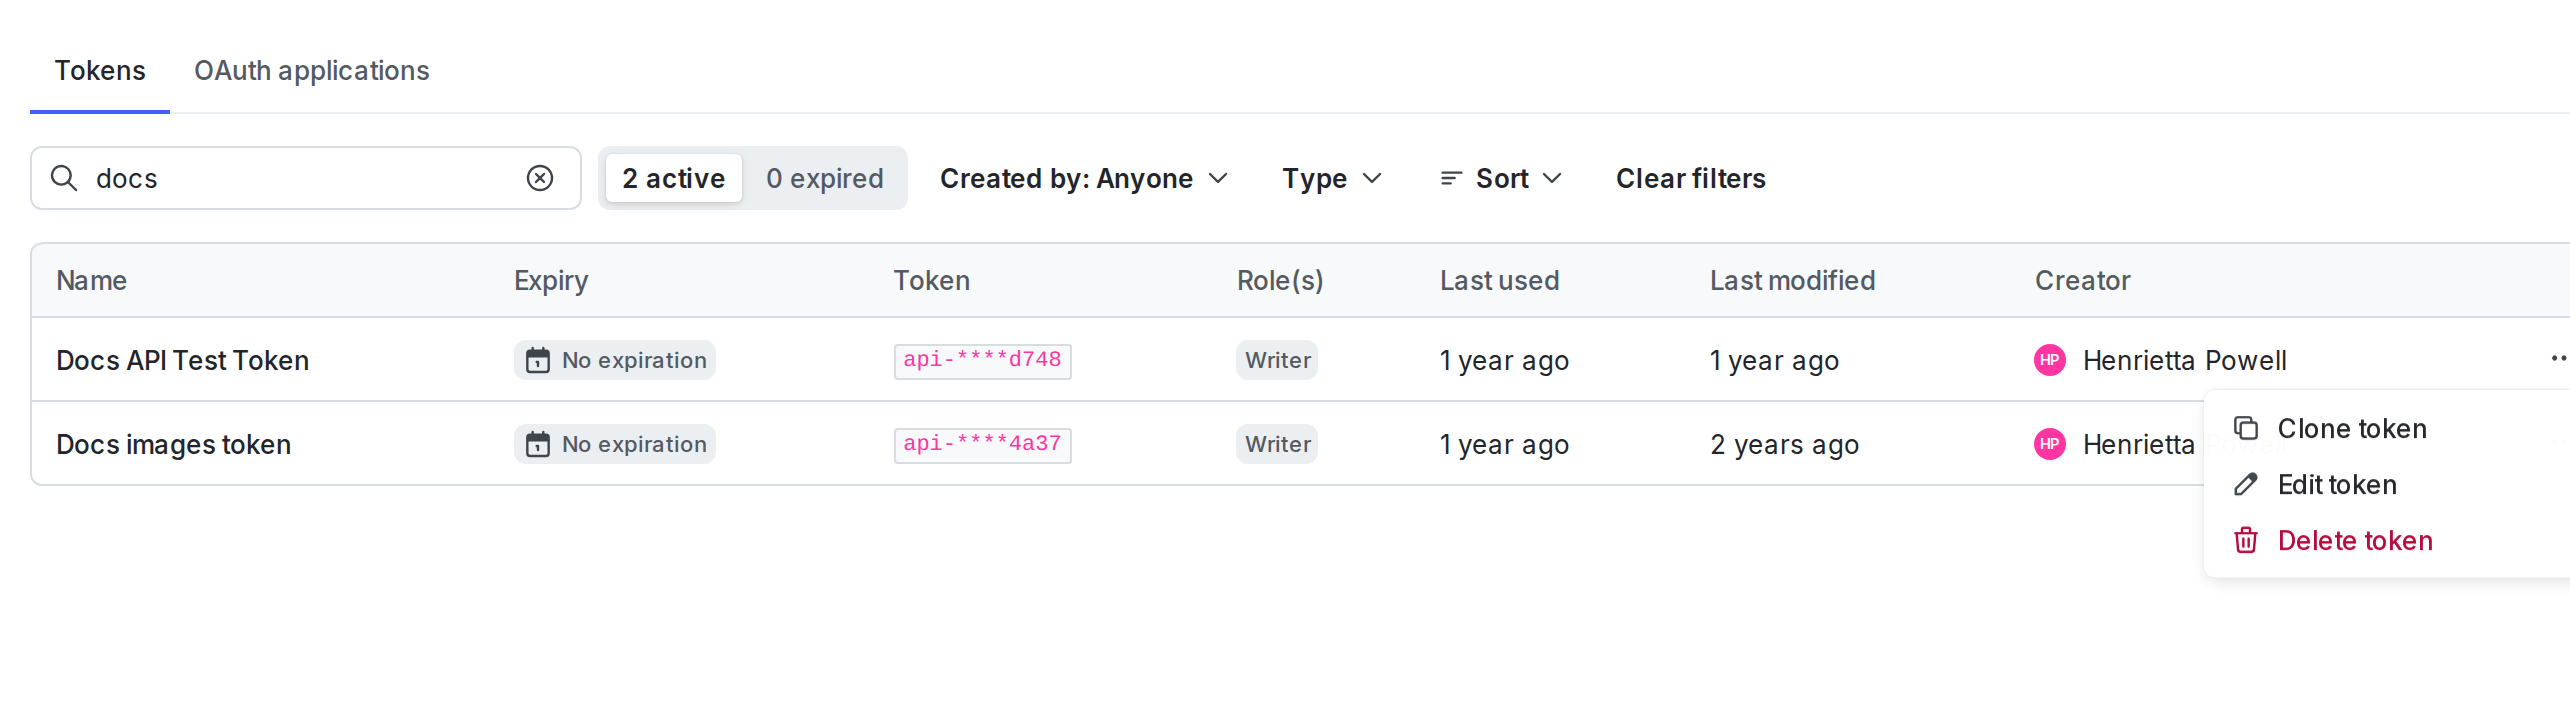Show the 2 active tokens
Viewport: 2570px width, 714px height.
click(x=673, y=178)
